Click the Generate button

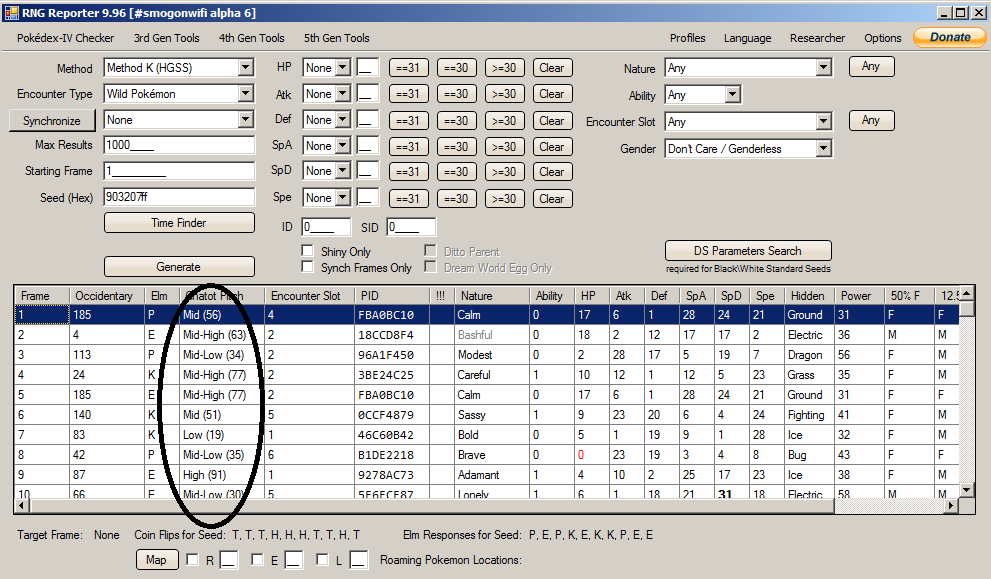pyautogui.click(x=178, y=267)
